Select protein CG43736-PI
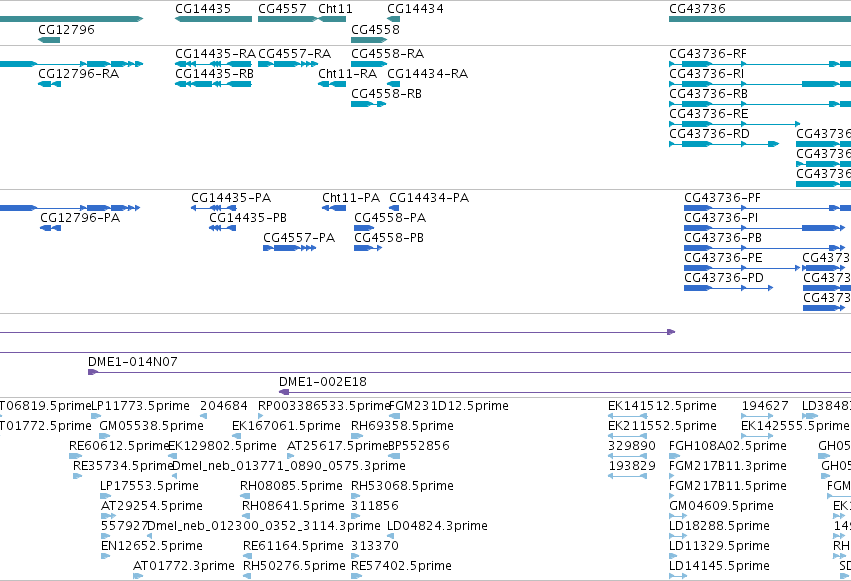 pyautogui.click(x=765, y=228)
